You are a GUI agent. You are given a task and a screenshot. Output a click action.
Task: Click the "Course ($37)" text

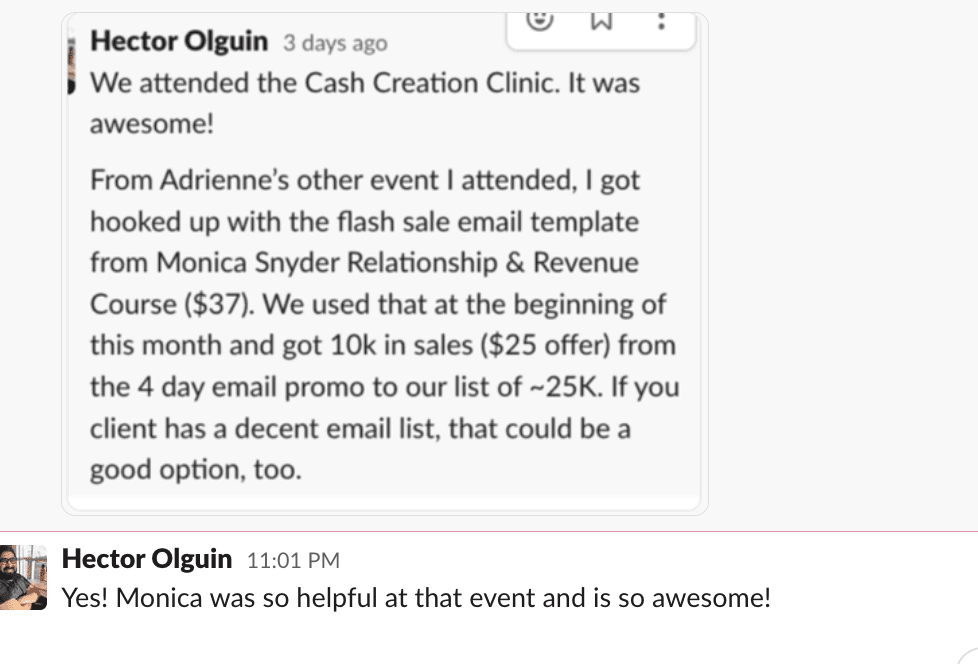coord(164,305)
